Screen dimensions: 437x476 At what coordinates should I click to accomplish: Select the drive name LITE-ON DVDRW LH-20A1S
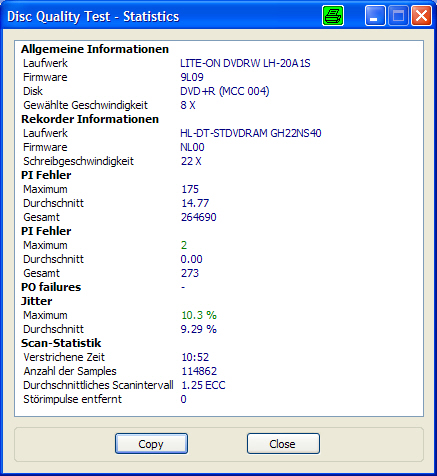point(245,63)
